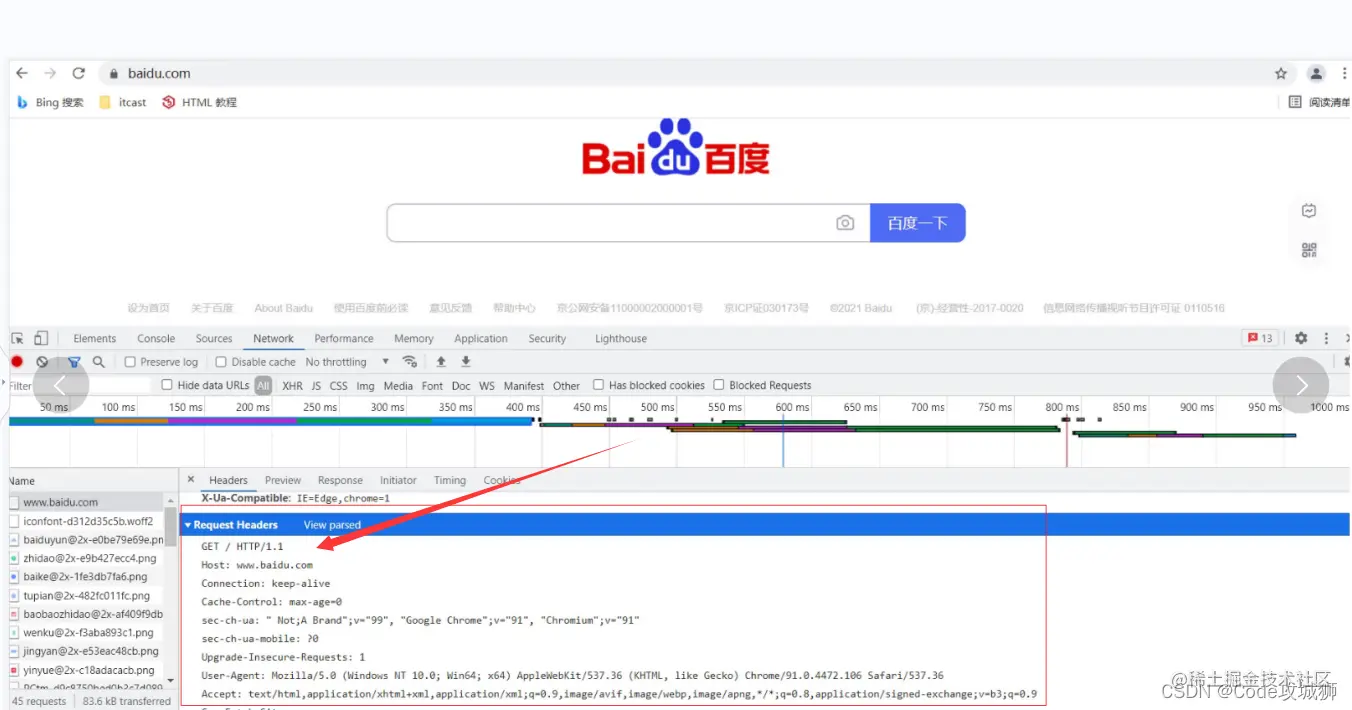Check the Has blocked cookies option
Viewport: 1352px width, 710px height.
click(598, 385)
